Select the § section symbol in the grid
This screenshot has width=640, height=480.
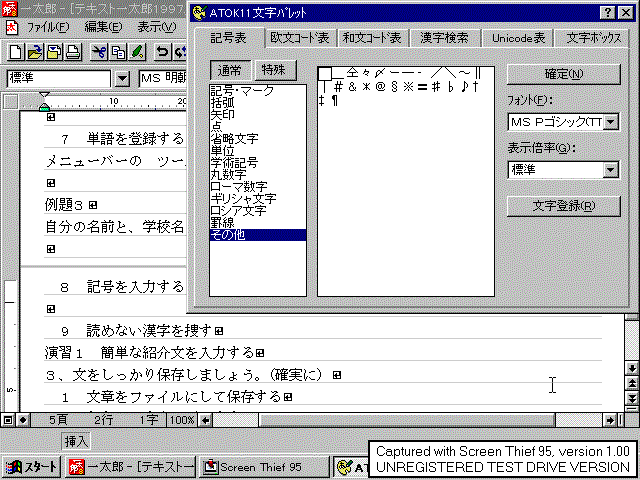(394, 87)
